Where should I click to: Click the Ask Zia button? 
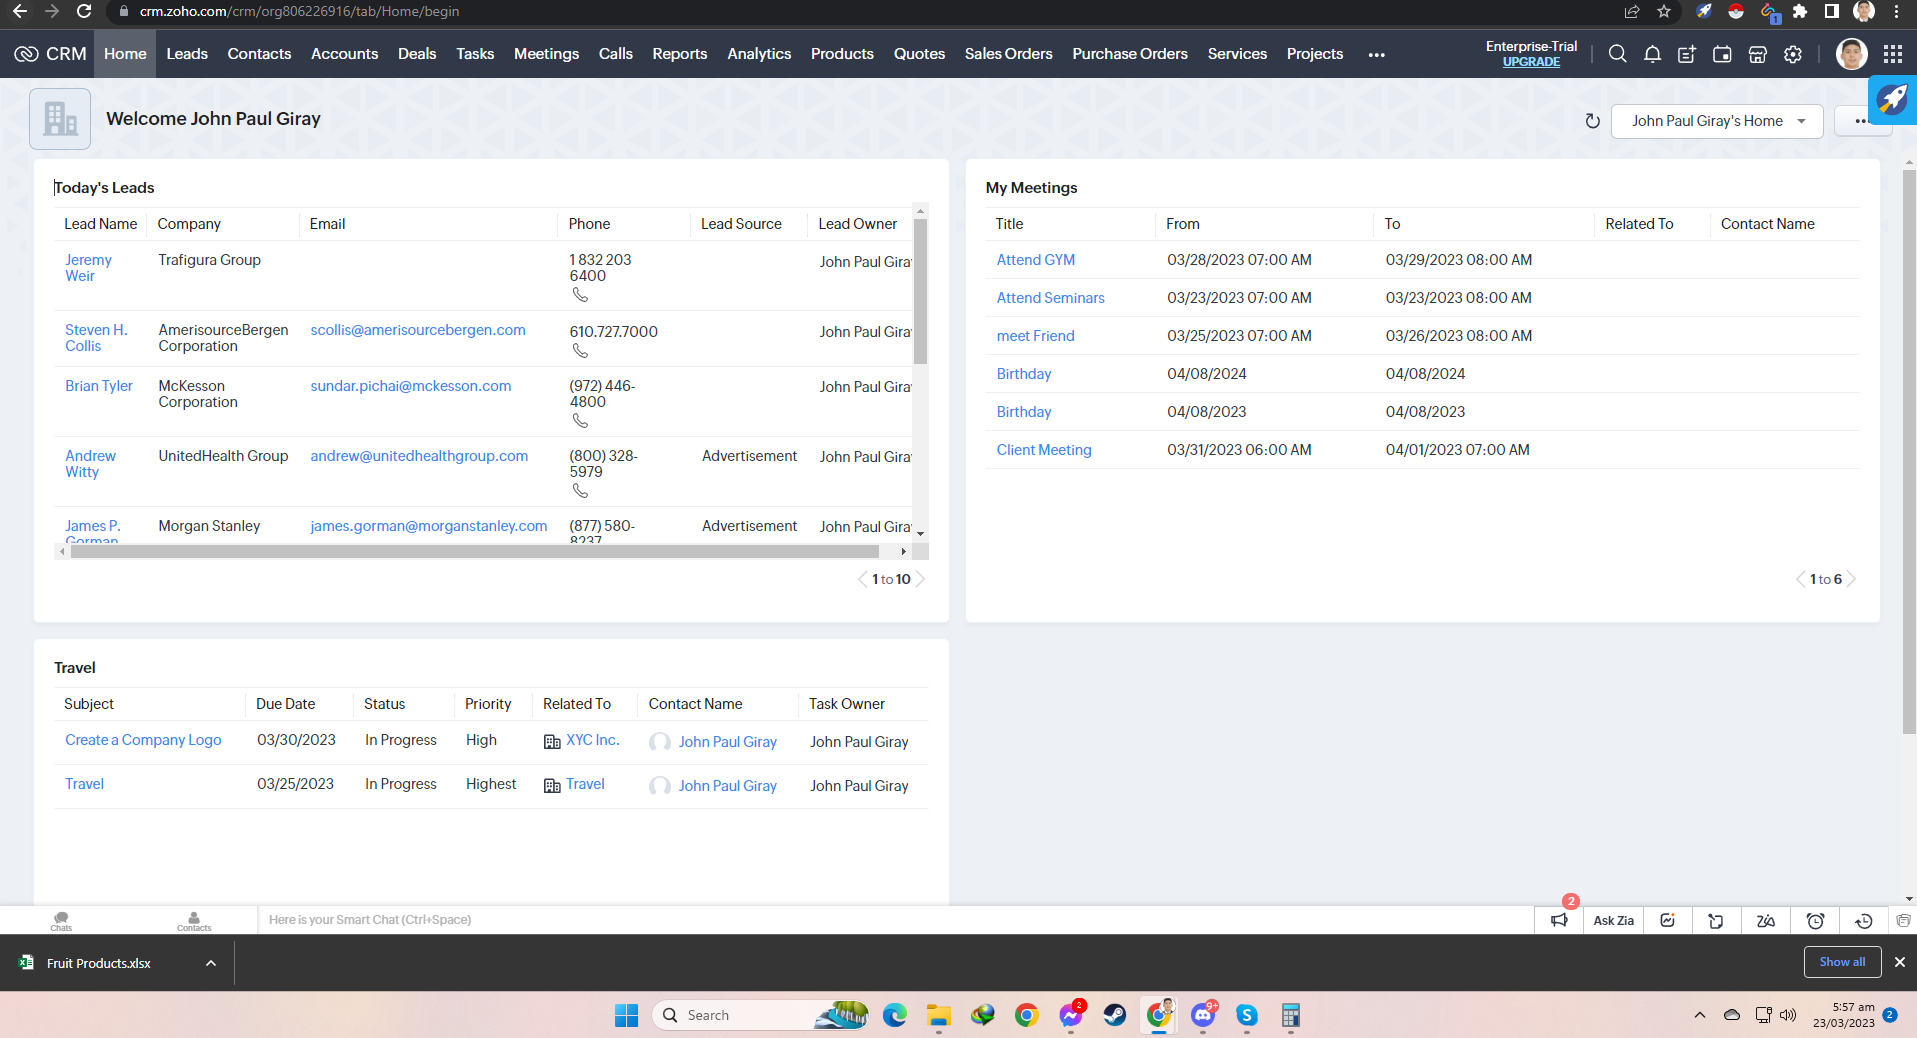[1613, 921]
